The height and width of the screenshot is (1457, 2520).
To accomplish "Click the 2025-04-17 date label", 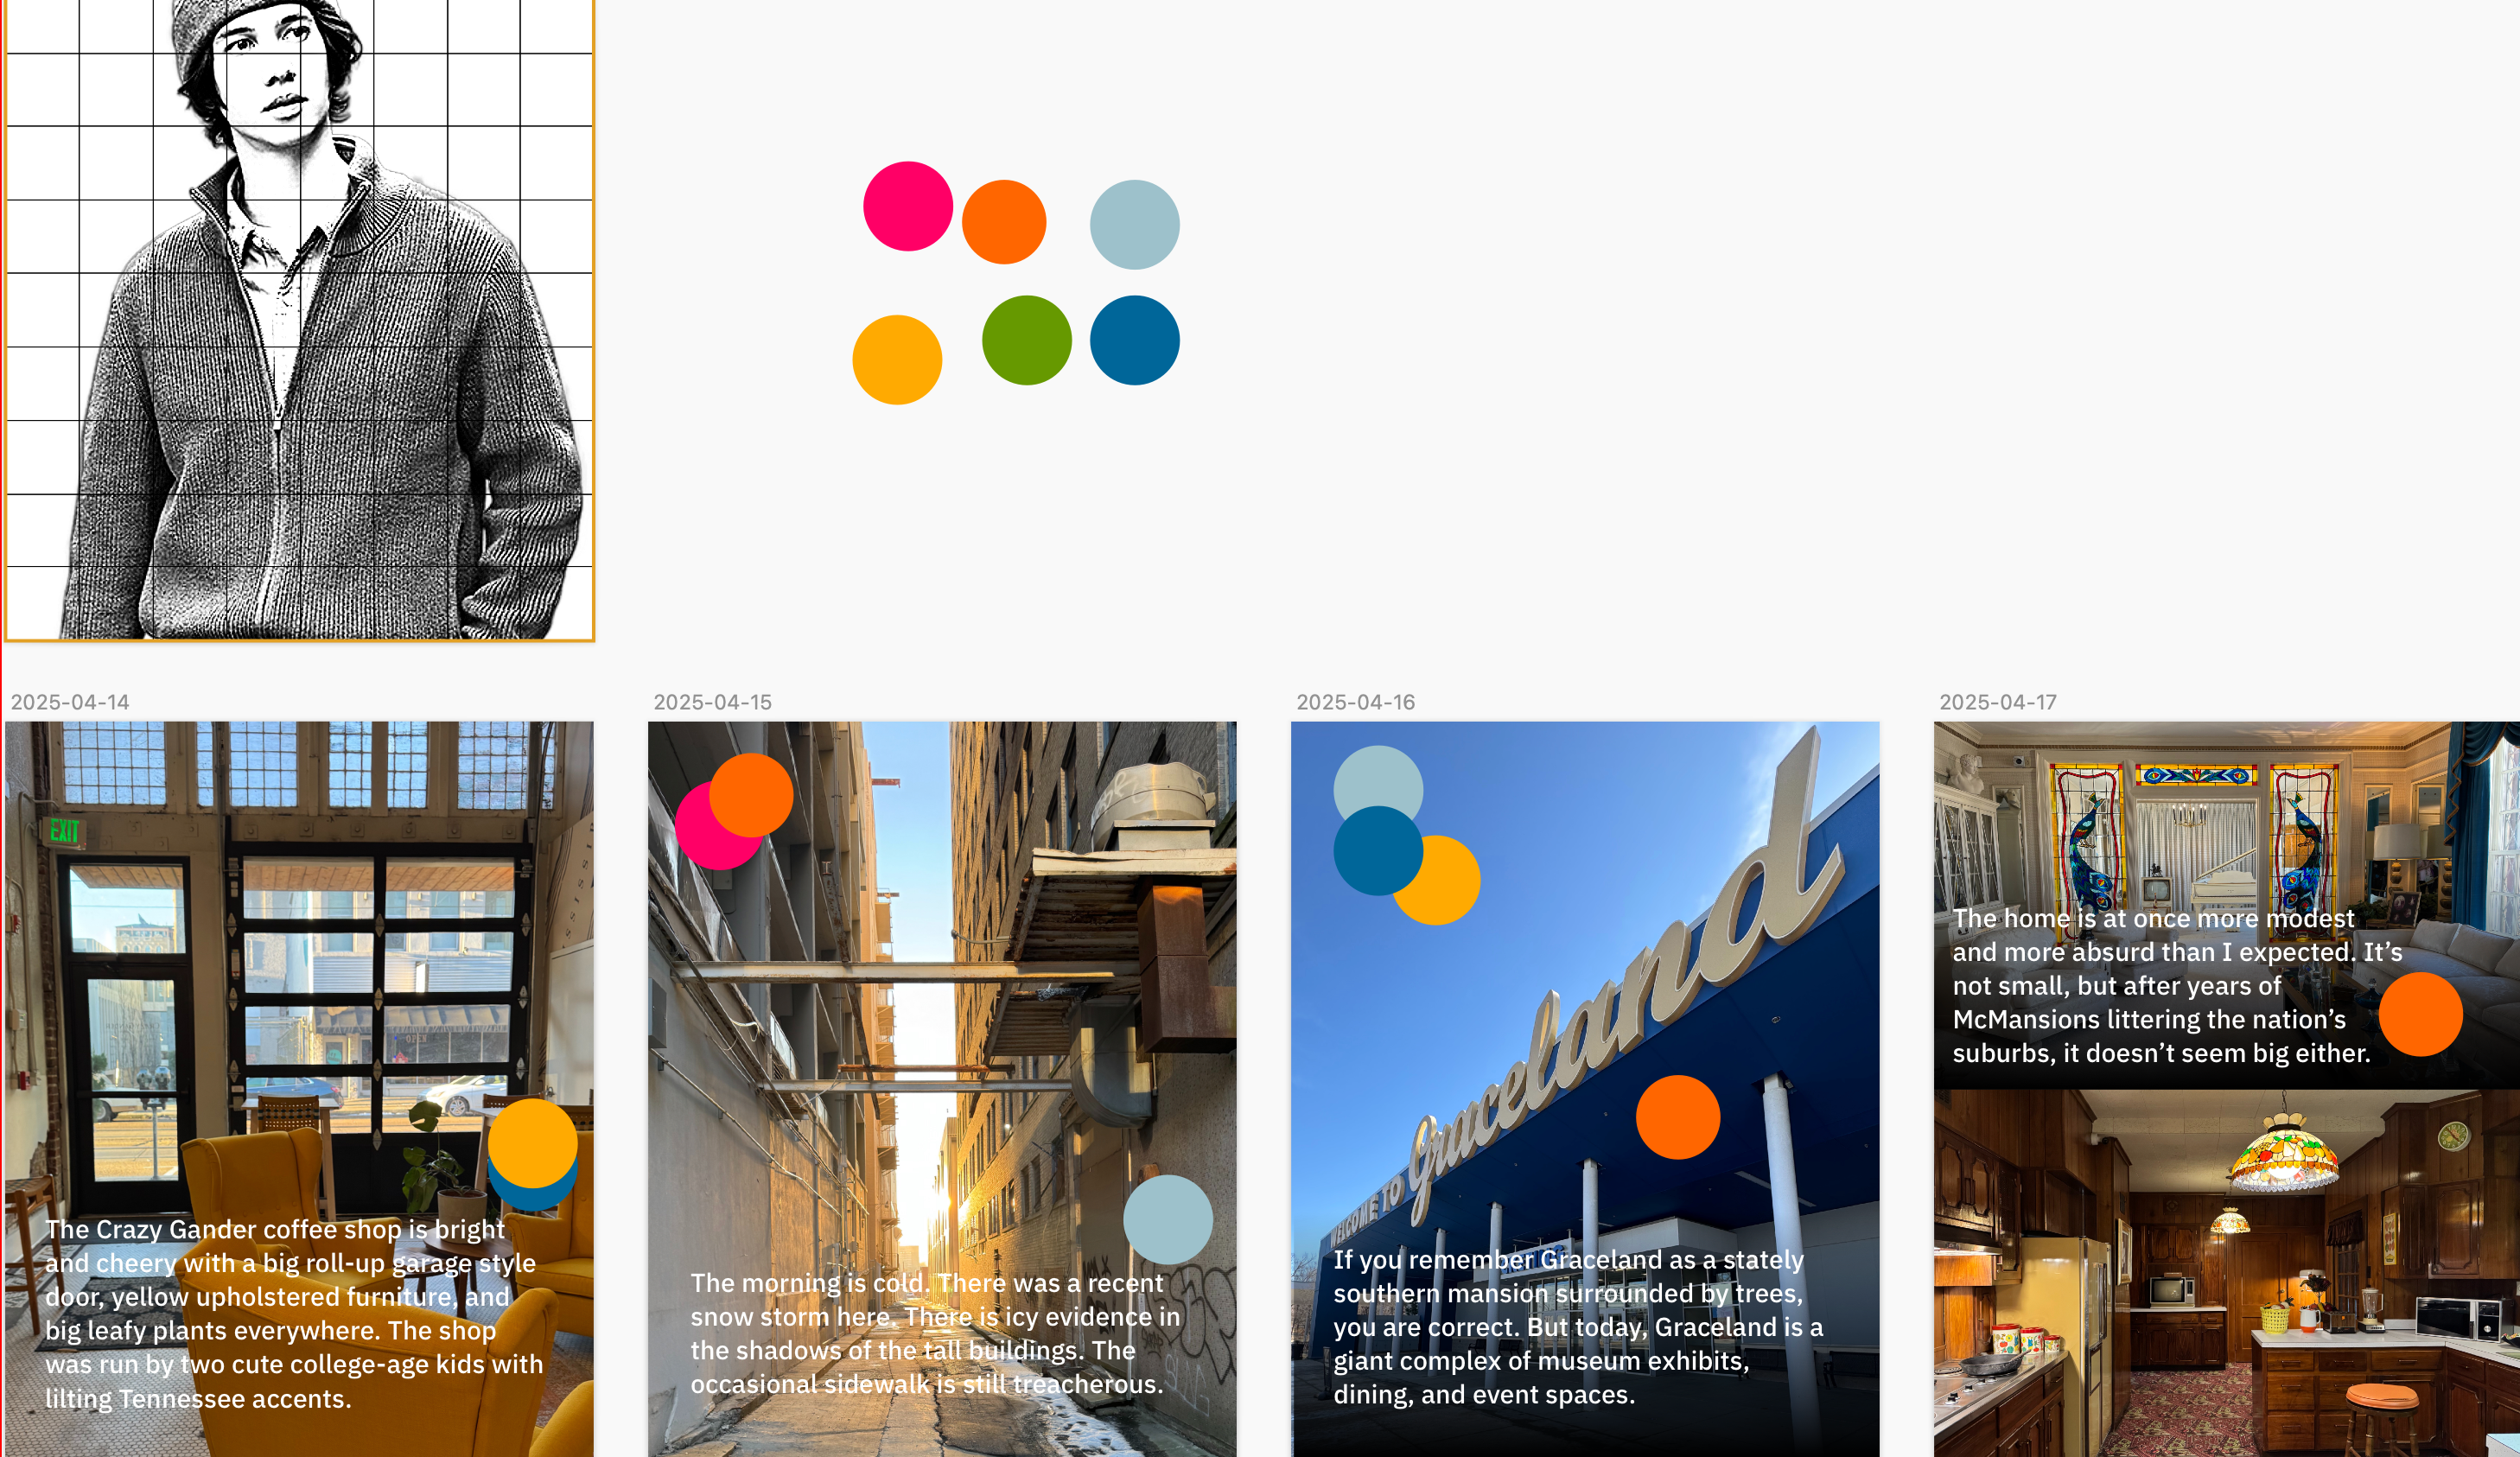I will [x=1997, y=702].
